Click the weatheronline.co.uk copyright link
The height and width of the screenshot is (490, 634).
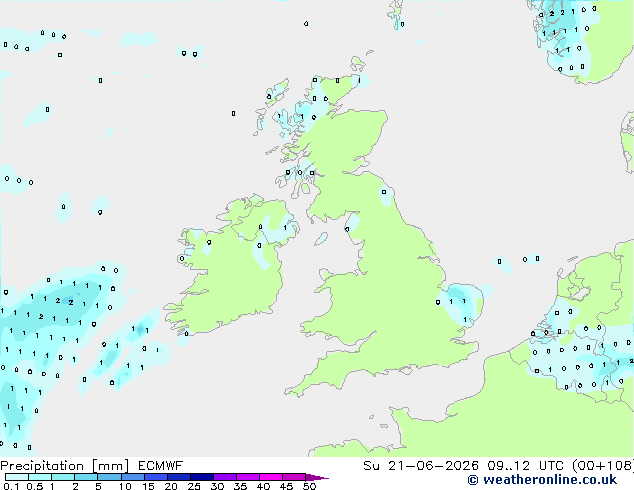coord(542,480)
